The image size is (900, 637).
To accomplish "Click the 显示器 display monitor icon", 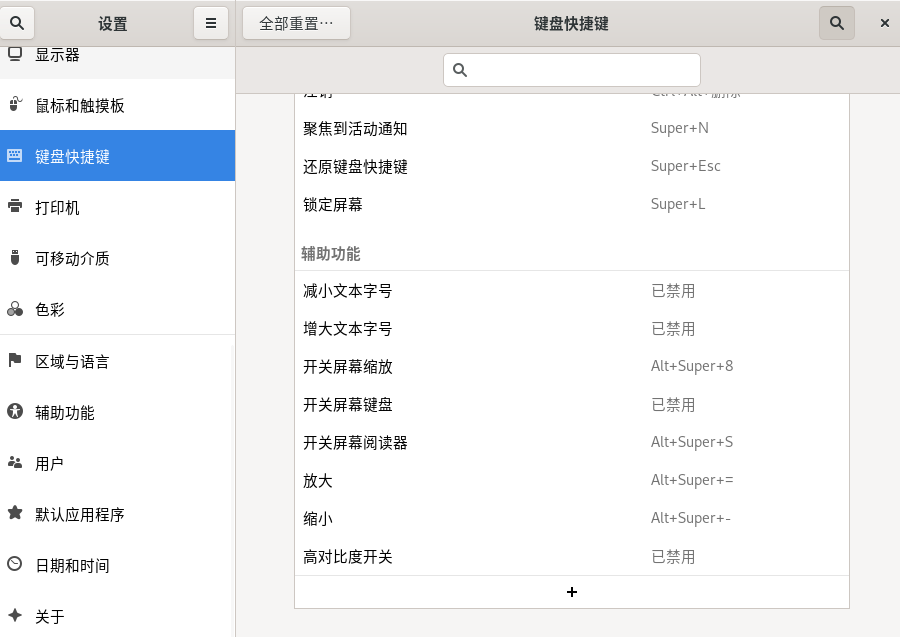I will tap(15, 54).
